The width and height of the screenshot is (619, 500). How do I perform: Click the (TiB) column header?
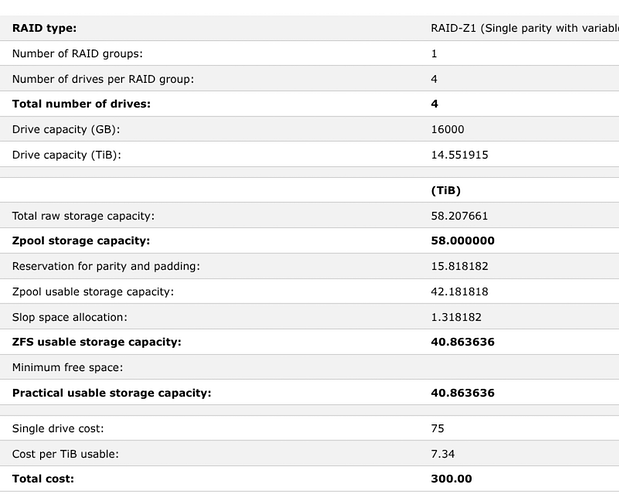[x=445, y=190]
